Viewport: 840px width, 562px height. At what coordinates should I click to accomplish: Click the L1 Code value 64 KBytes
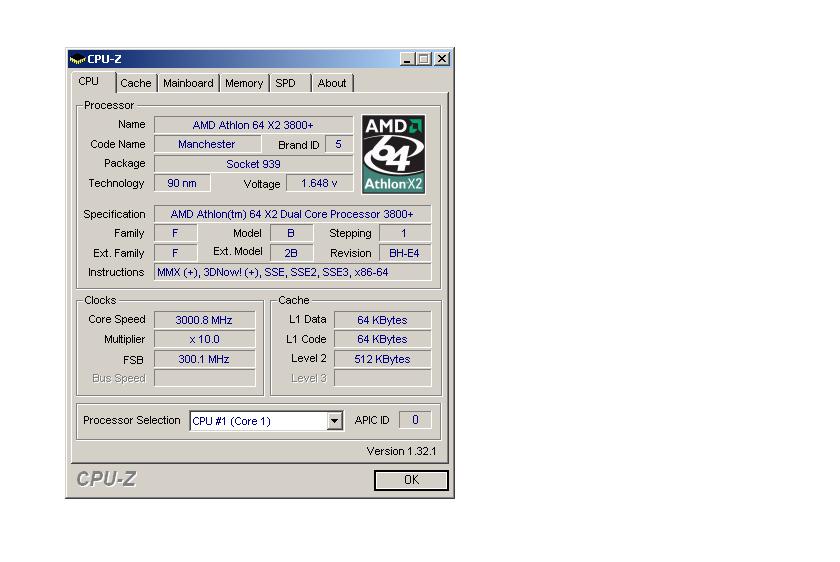[382, 339]
